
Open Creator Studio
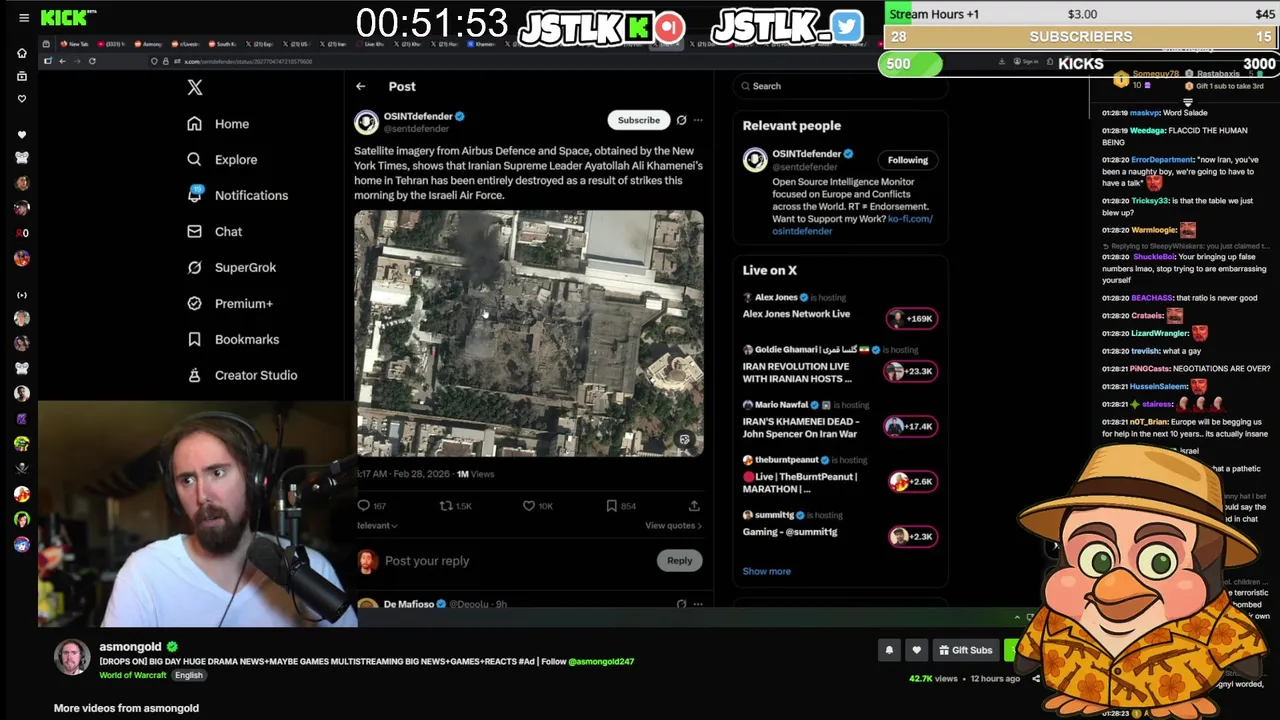pos(242,376)
